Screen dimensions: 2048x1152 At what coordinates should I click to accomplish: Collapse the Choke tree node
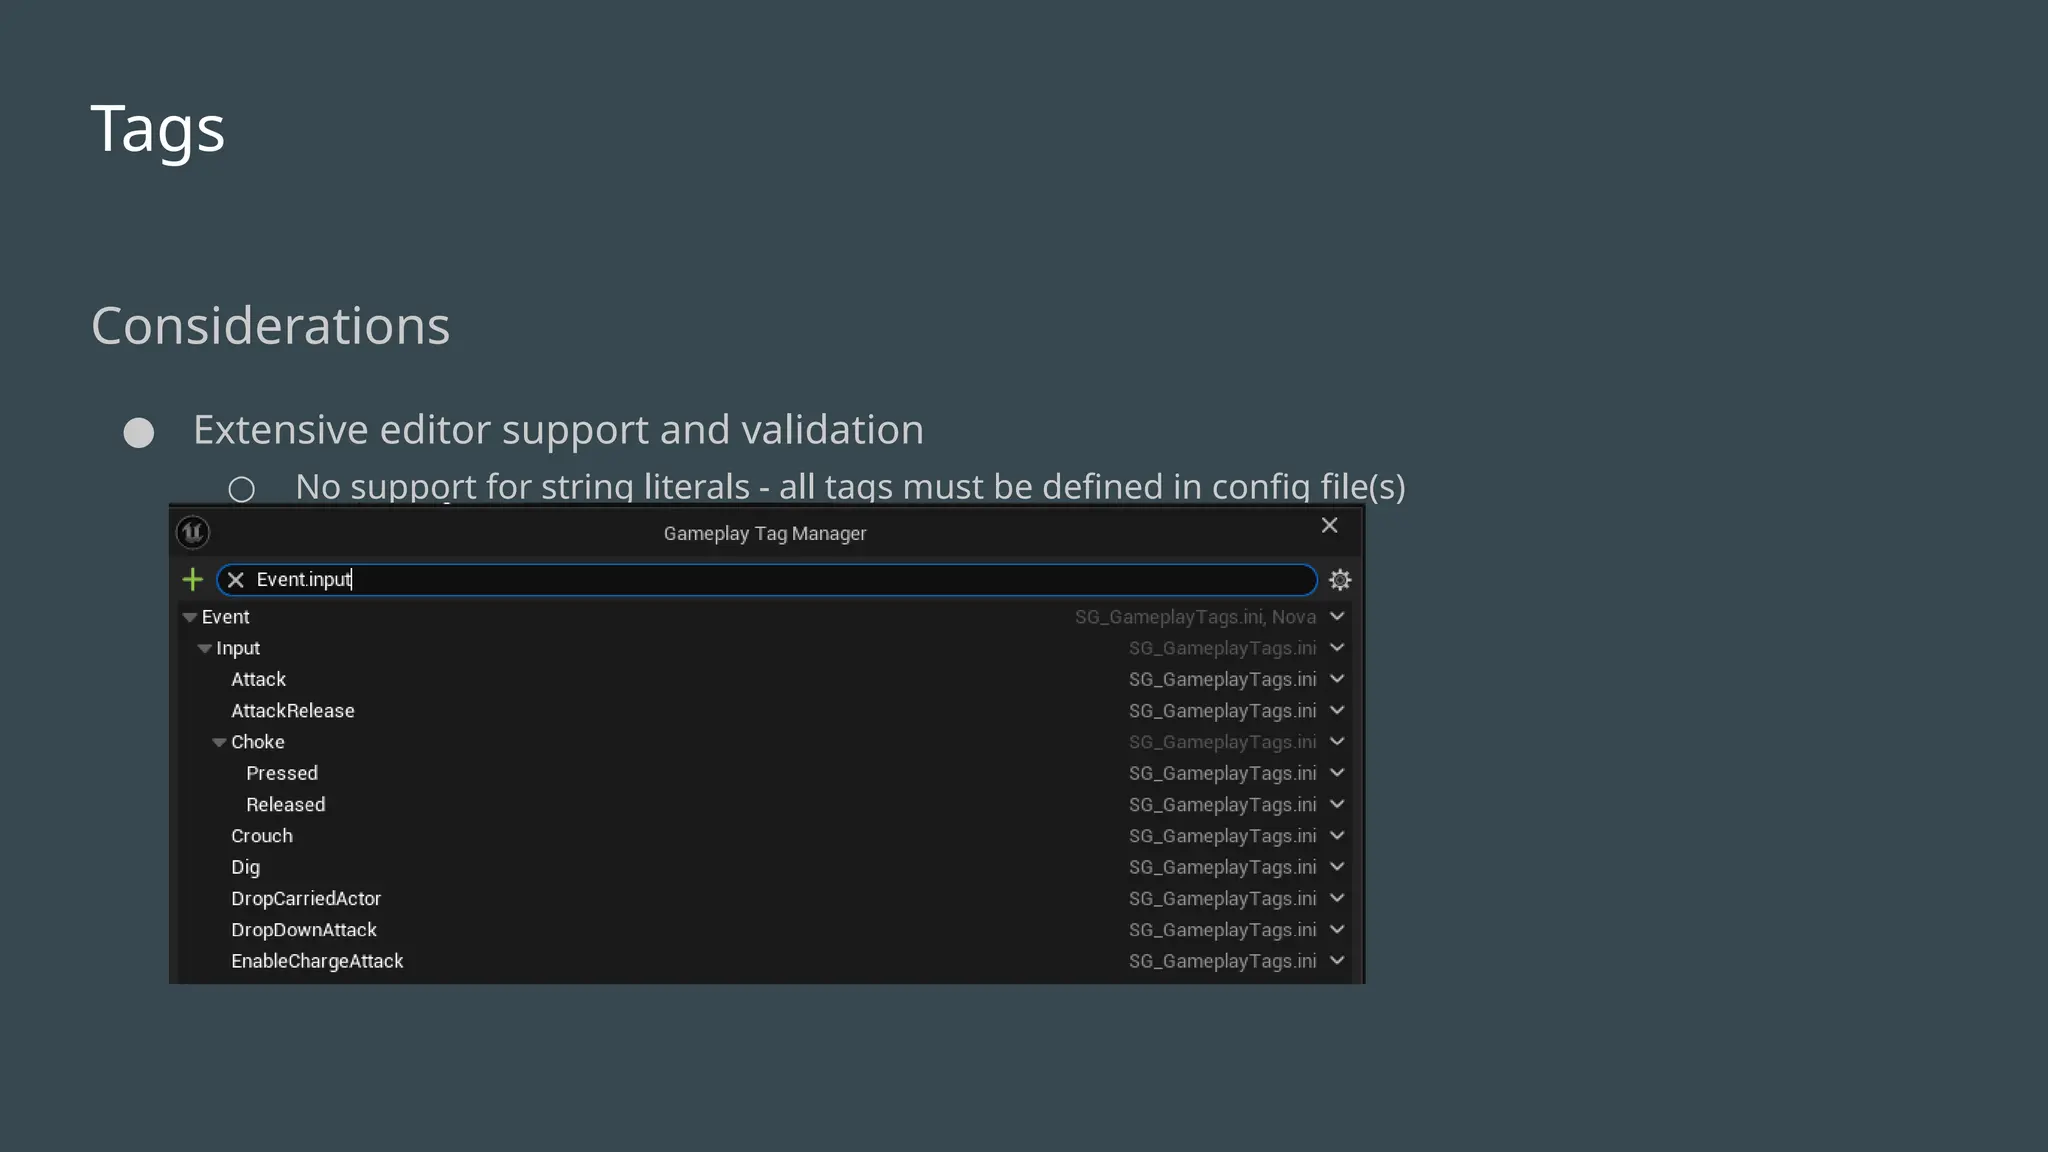(x=219, y=743)
